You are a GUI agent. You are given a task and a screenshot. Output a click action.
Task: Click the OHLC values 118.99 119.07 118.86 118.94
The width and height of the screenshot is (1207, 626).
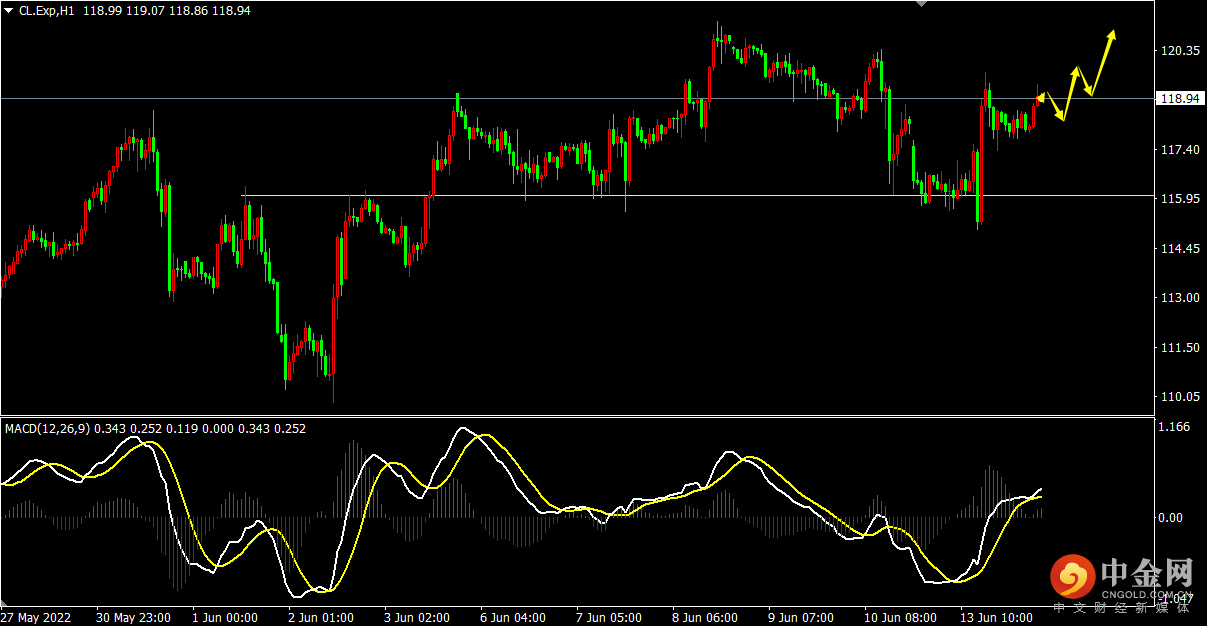pos(168,10)
